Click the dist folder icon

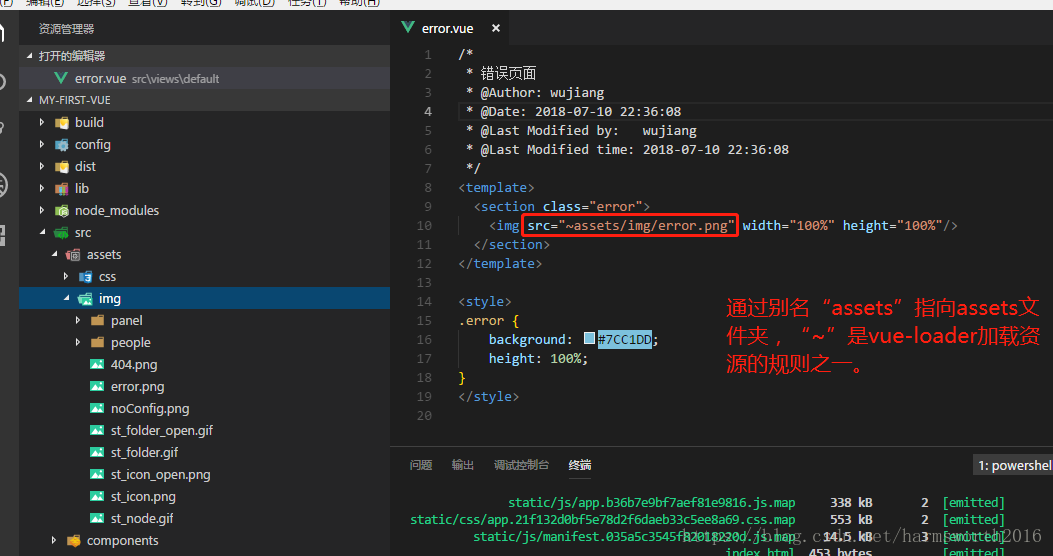point(62,167)
